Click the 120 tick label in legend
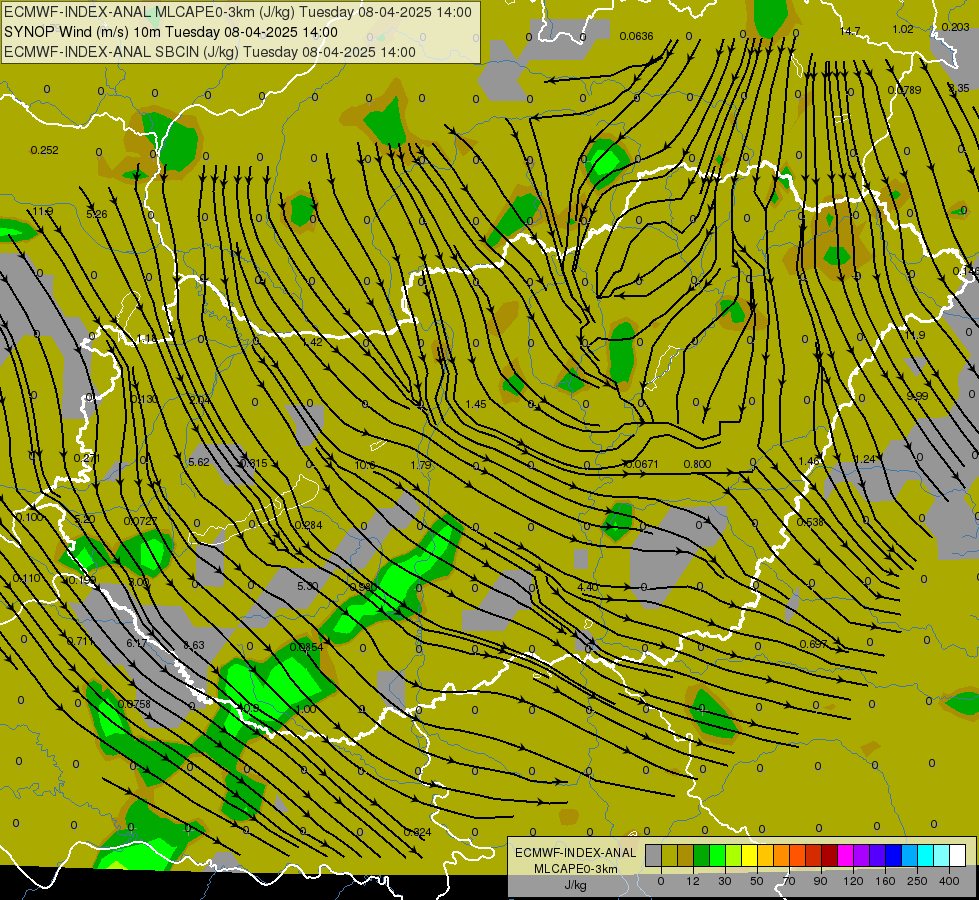Image resolution: width=979 pixels, height=900 pixels. [853, 881]
